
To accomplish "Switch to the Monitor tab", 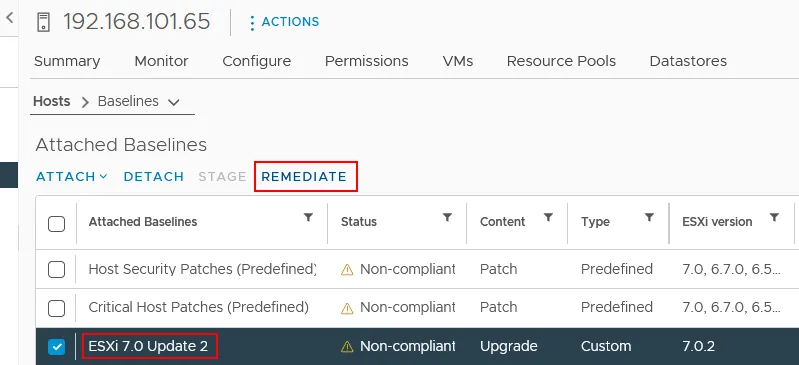I will pos(161,61).
